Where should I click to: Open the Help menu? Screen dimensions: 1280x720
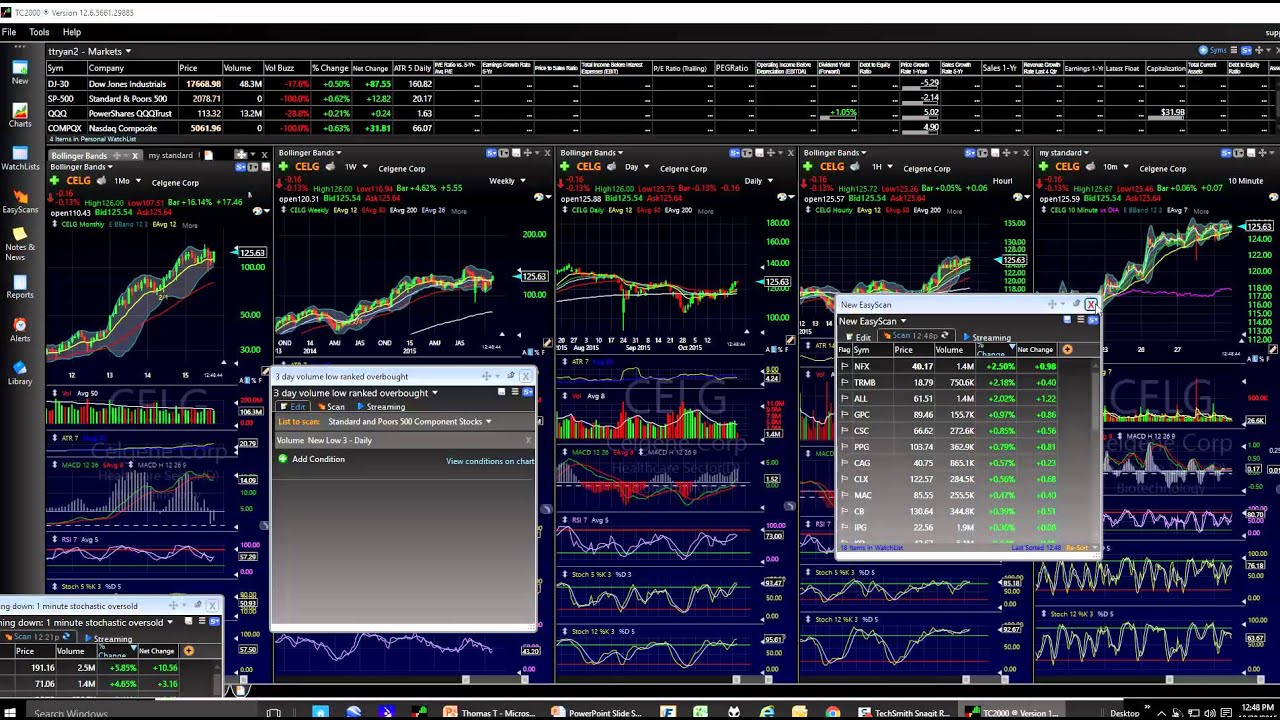pyautogui.click(x=72, y=32)
